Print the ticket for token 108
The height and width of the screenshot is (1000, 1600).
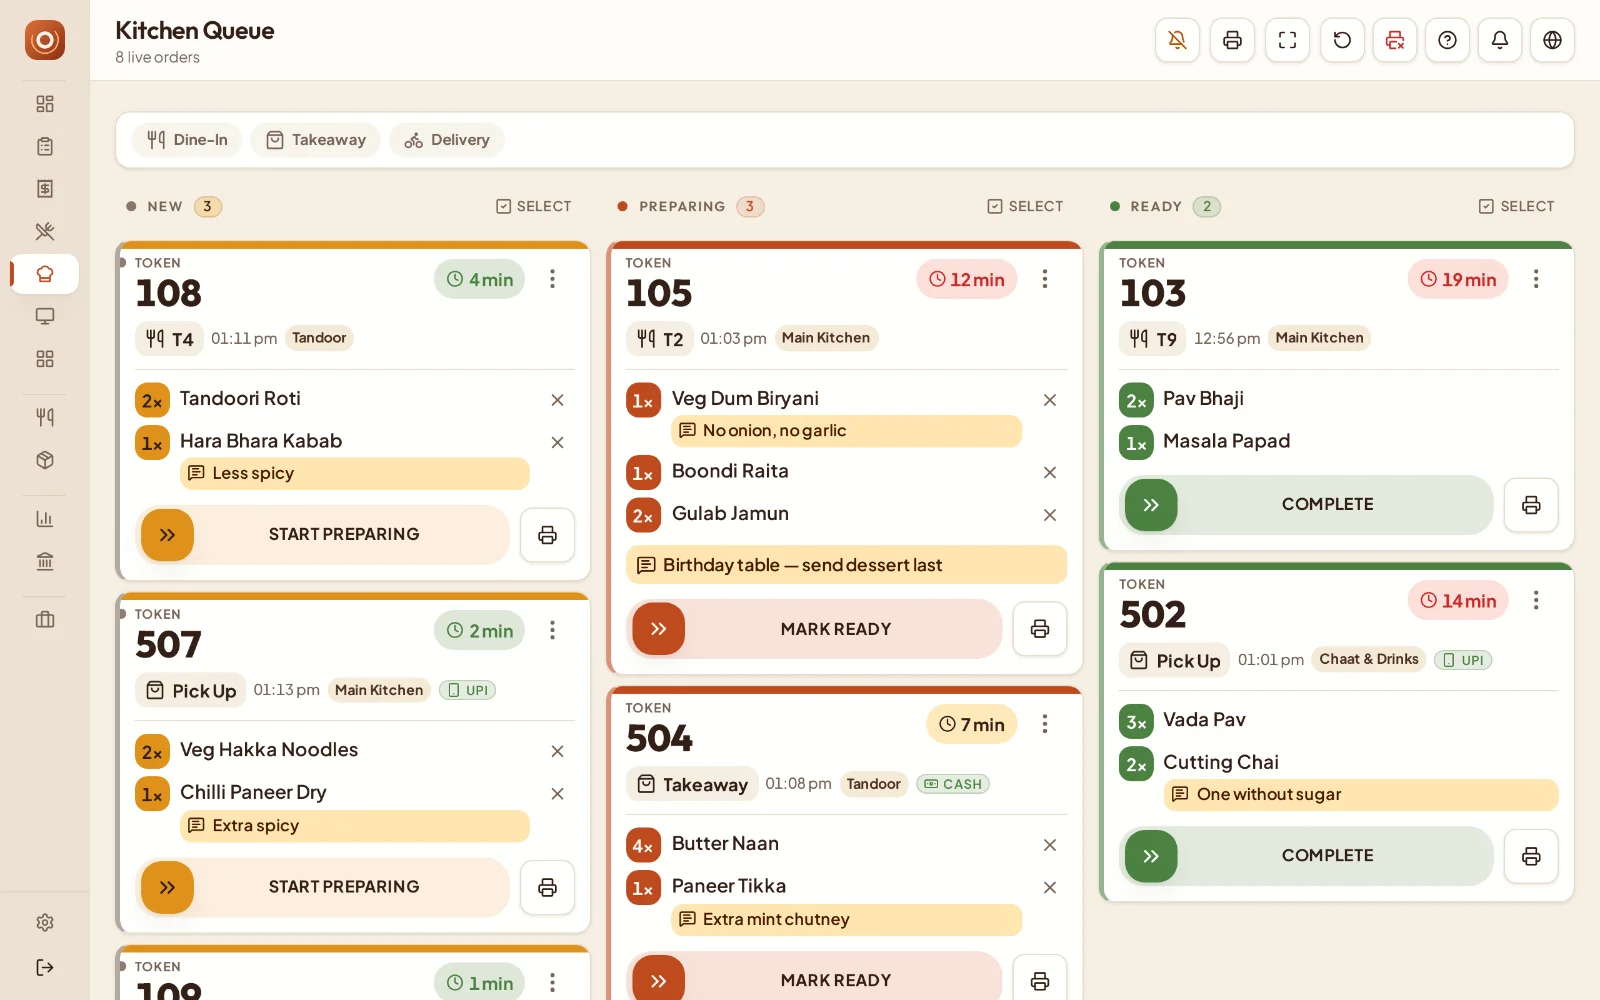tap(547, 535)
